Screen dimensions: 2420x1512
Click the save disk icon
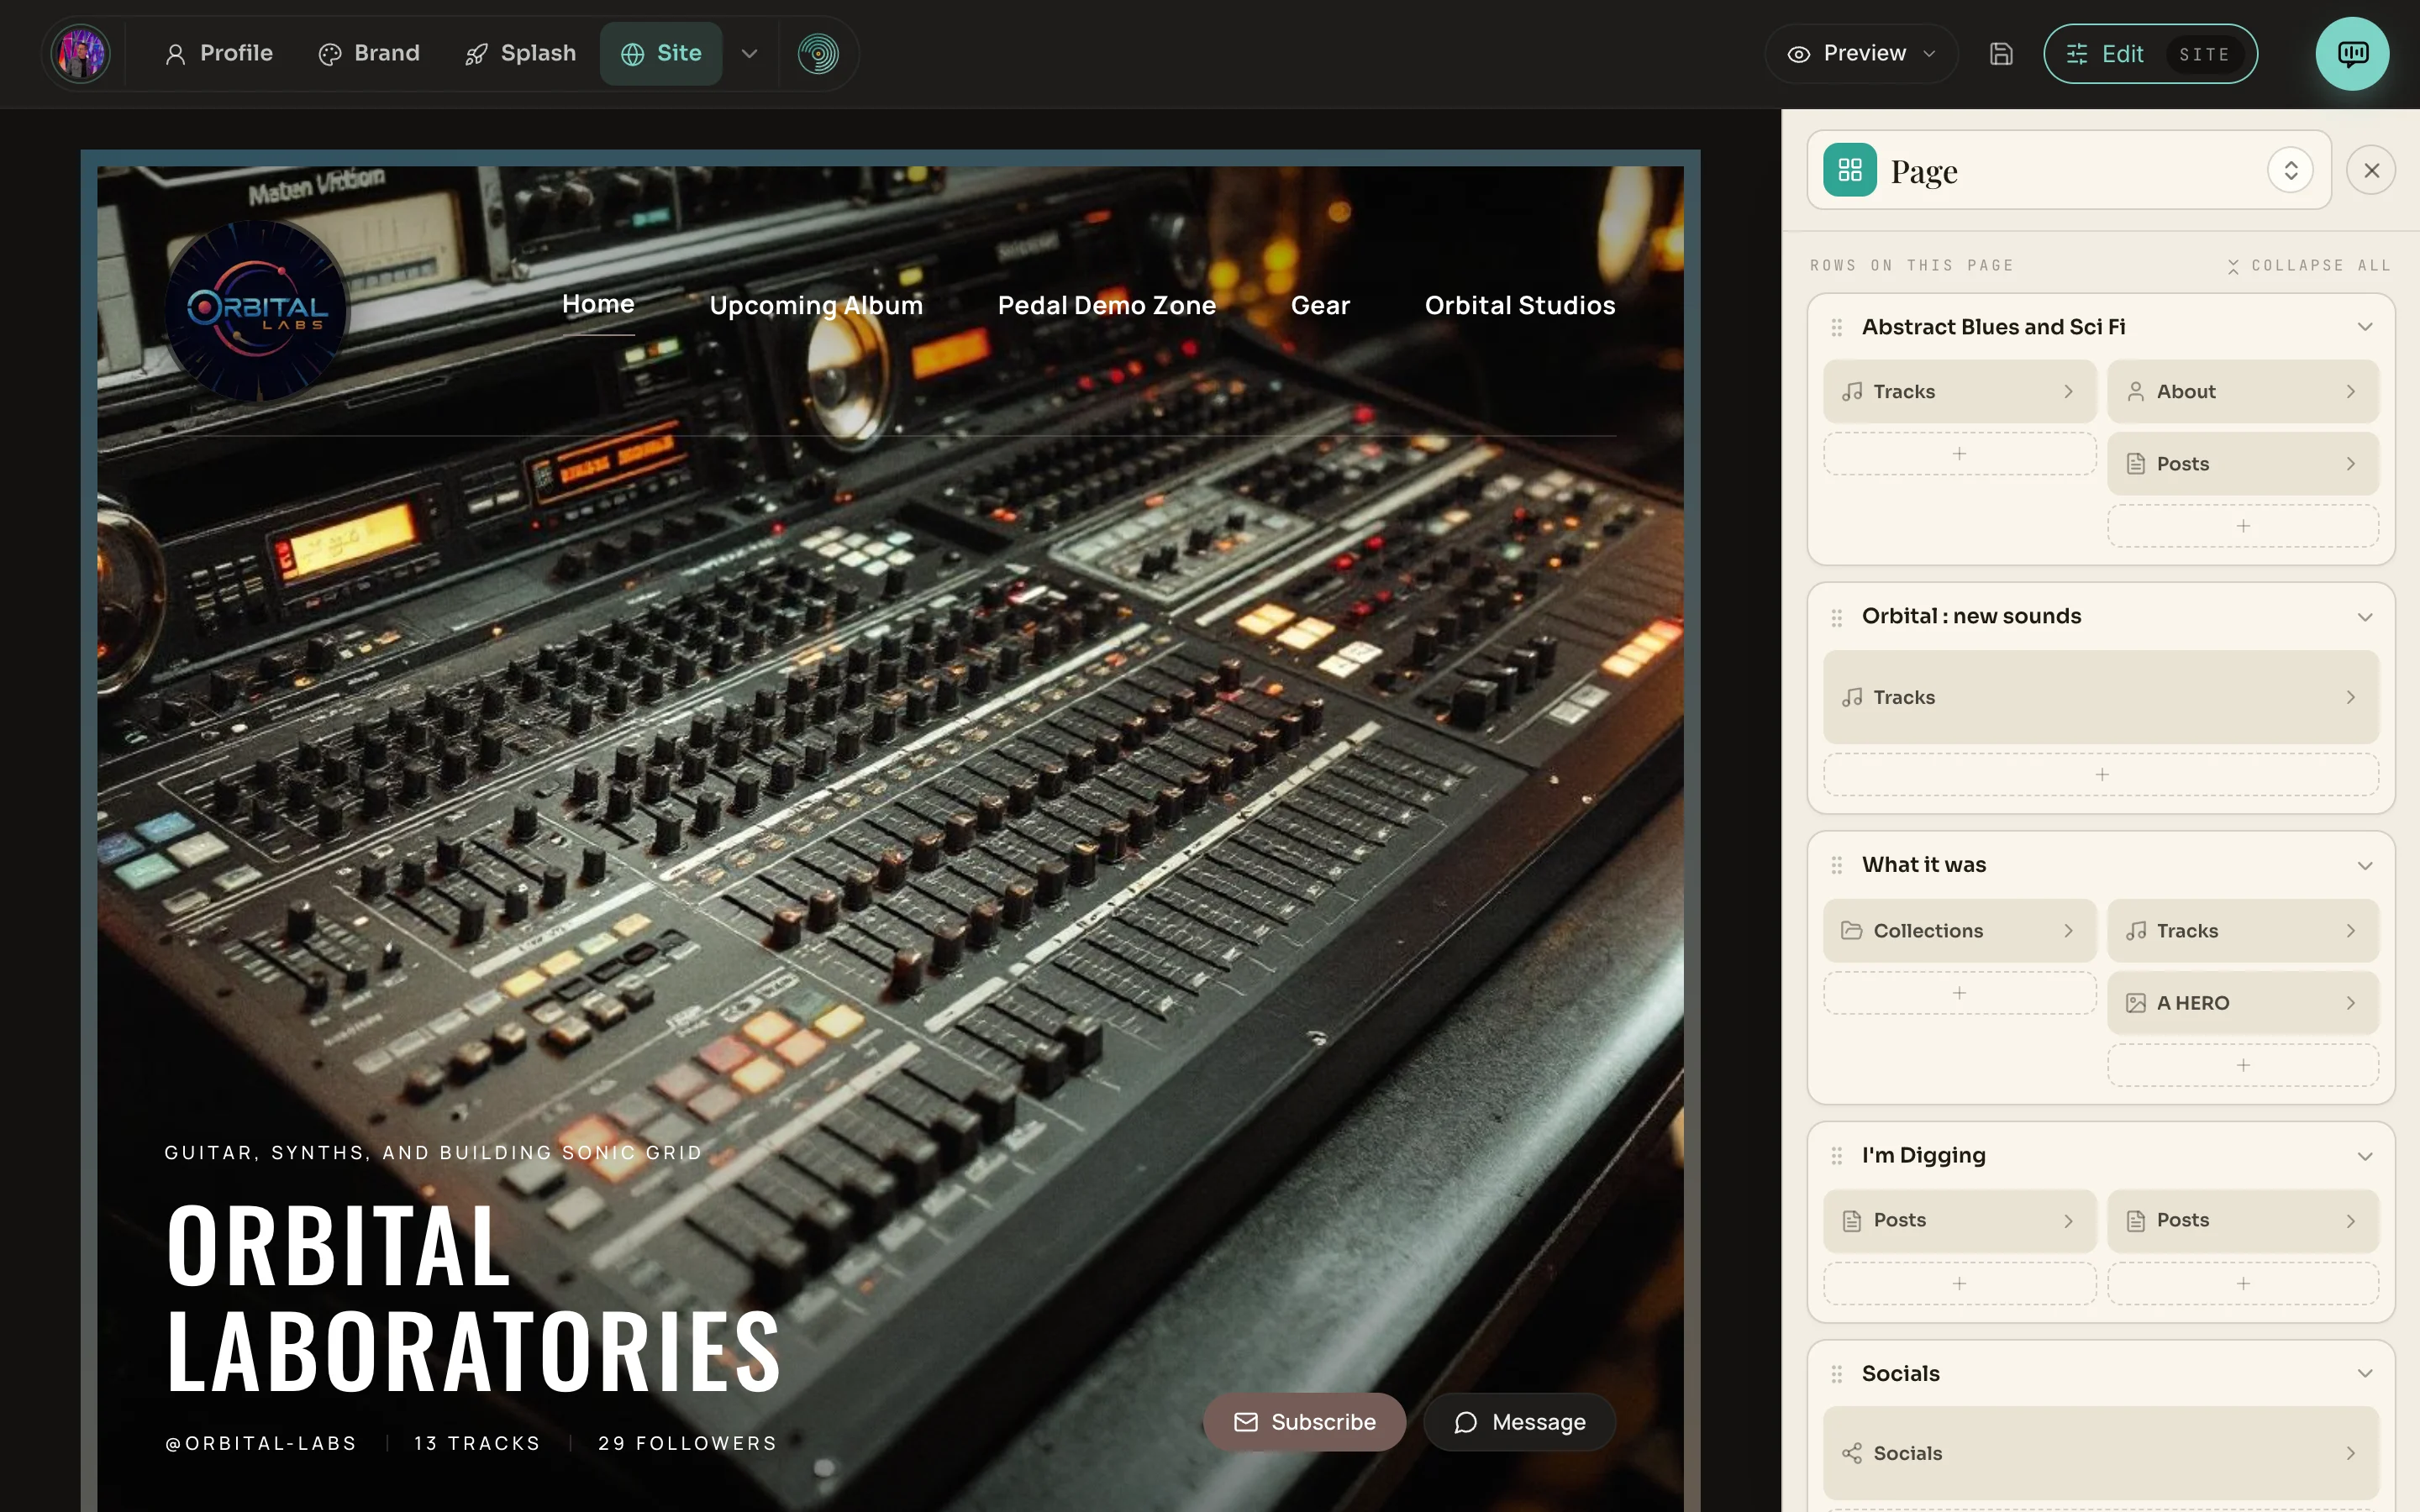[2001, 54]
